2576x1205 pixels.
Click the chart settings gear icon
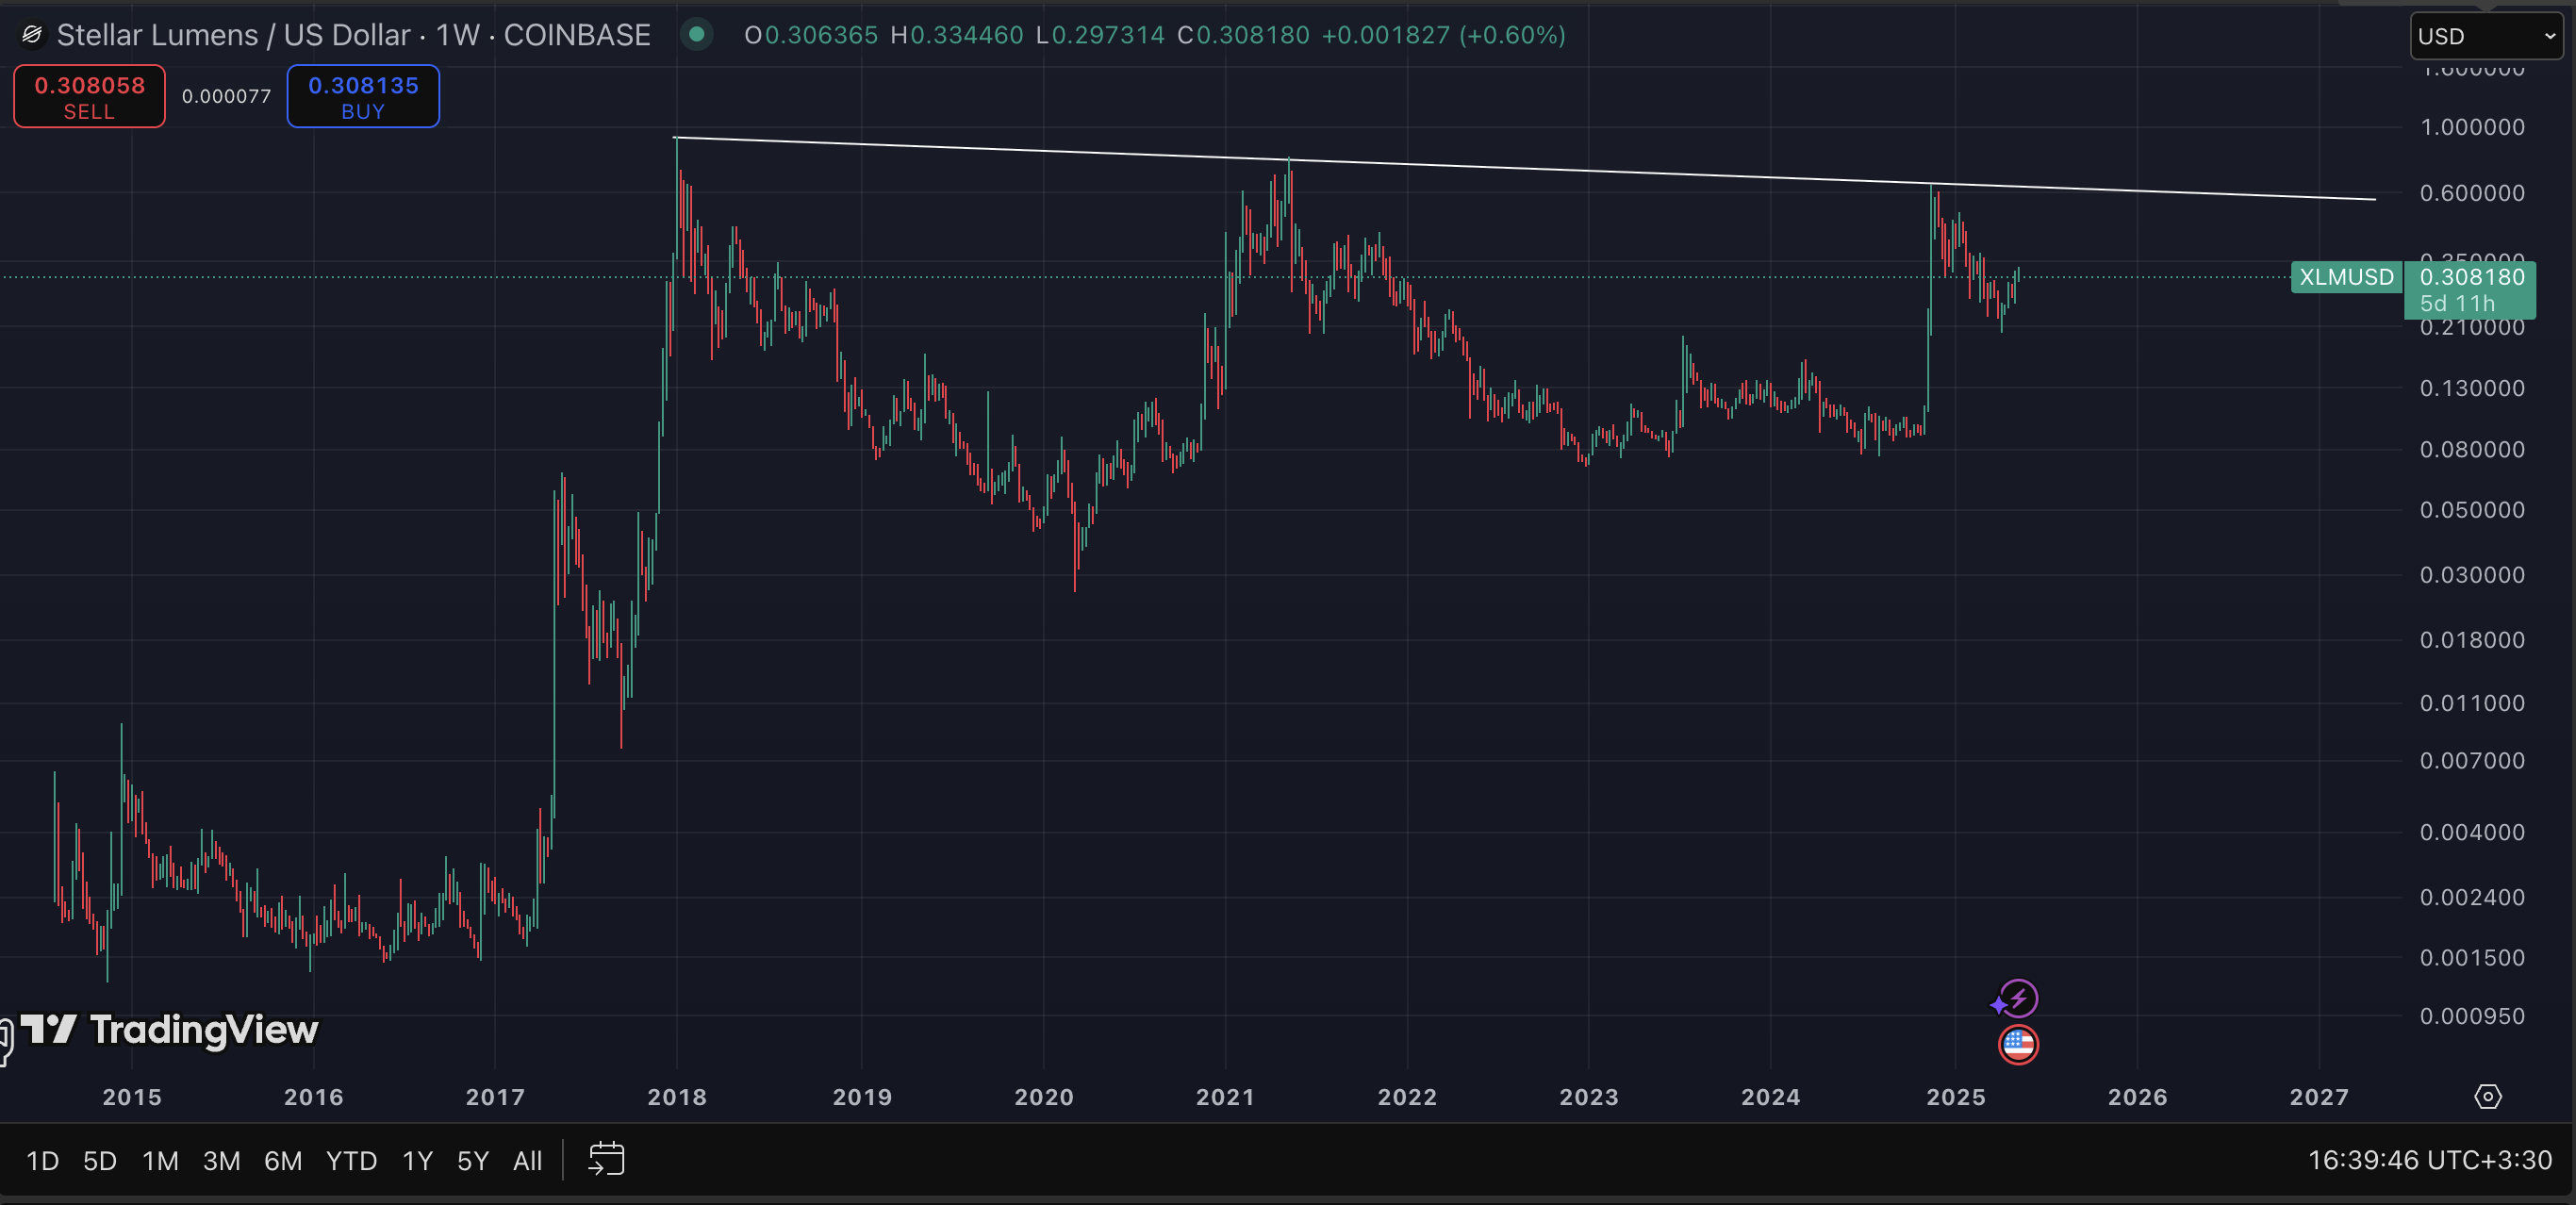pyautogui.click(x=2487, y=1096)
